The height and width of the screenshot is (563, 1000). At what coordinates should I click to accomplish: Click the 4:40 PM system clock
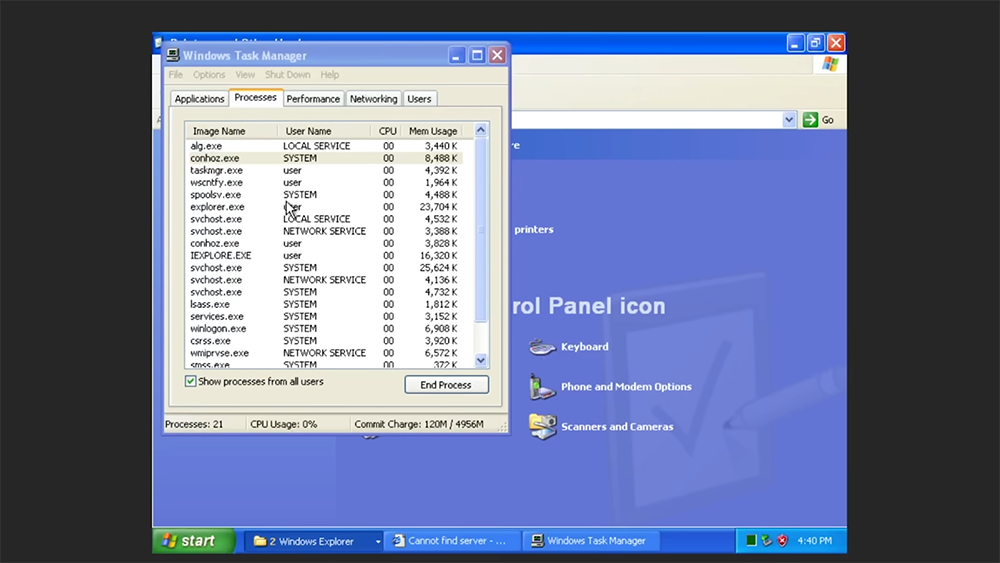pyautogui.click(x=814, y=541)
